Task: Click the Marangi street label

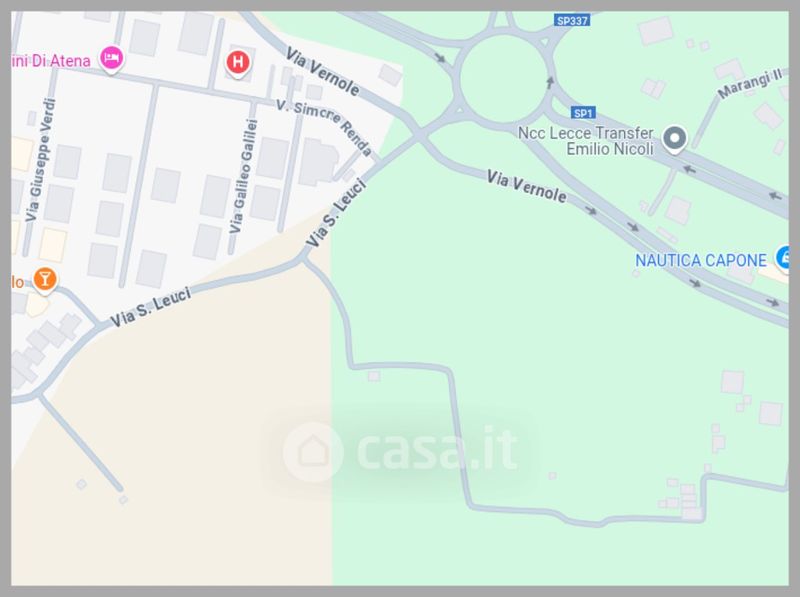Action: pos(749,84)
